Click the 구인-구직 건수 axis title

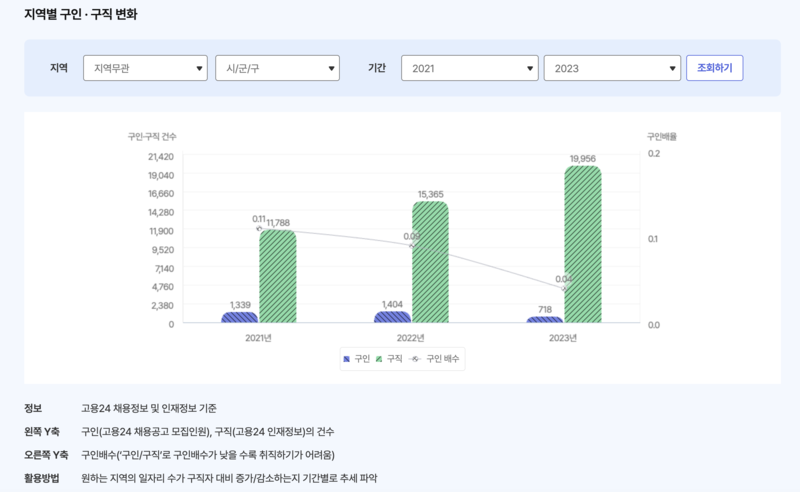152,136
